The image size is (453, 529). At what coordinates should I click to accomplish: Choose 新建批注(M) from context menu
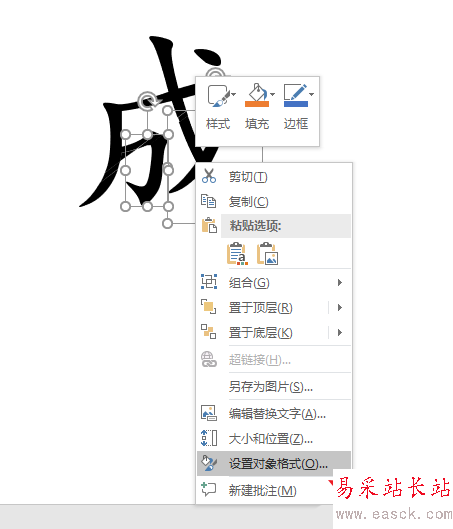274,490
